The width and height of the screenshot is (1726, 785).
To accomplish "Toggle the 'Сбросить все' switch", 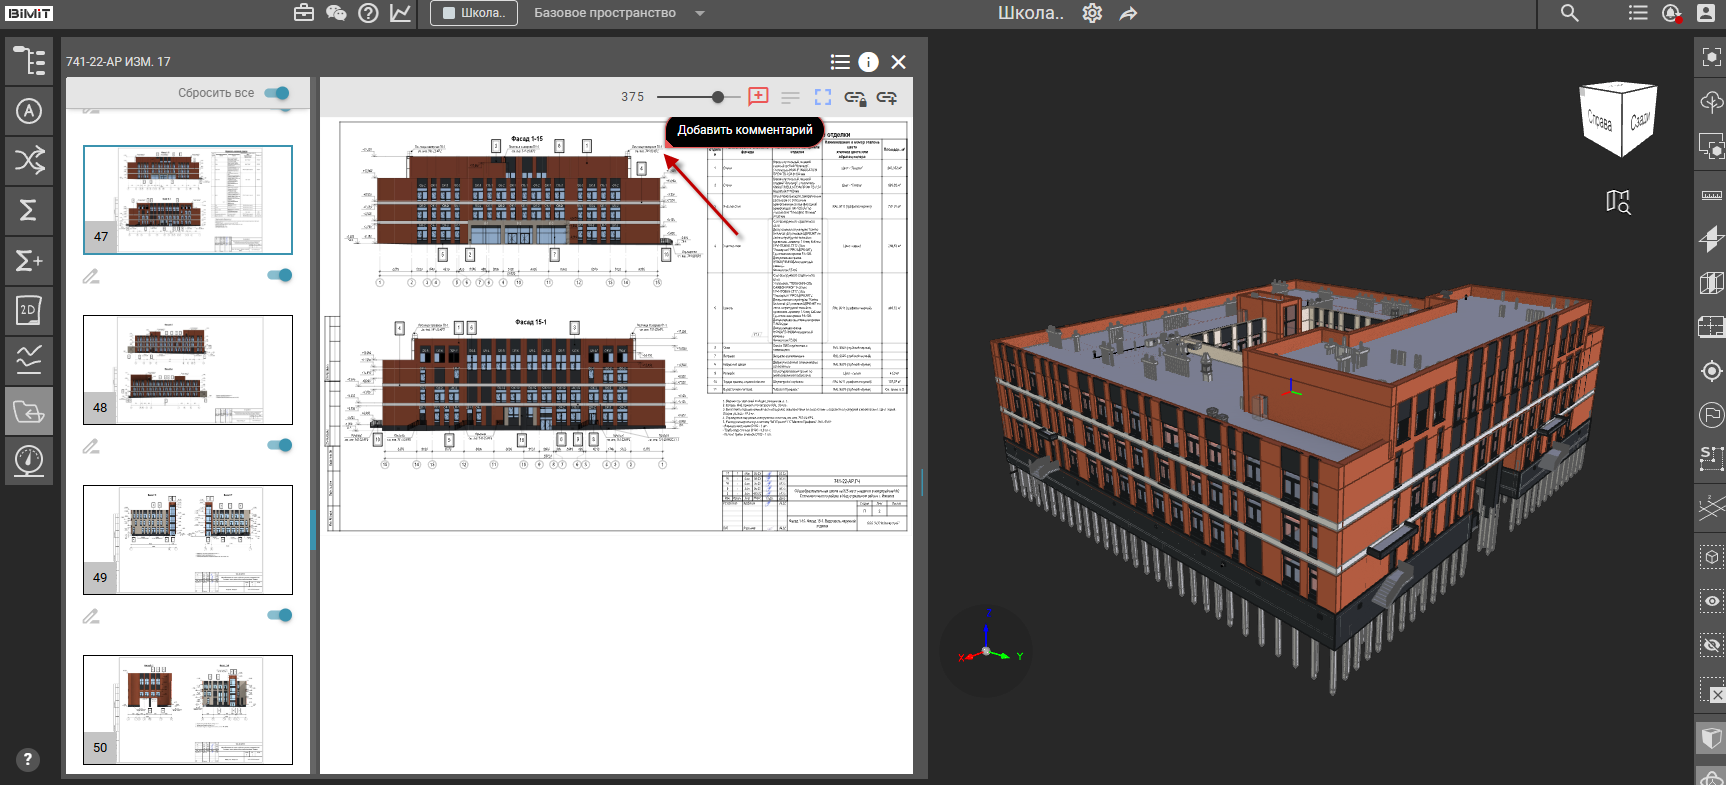I will 277,93.
